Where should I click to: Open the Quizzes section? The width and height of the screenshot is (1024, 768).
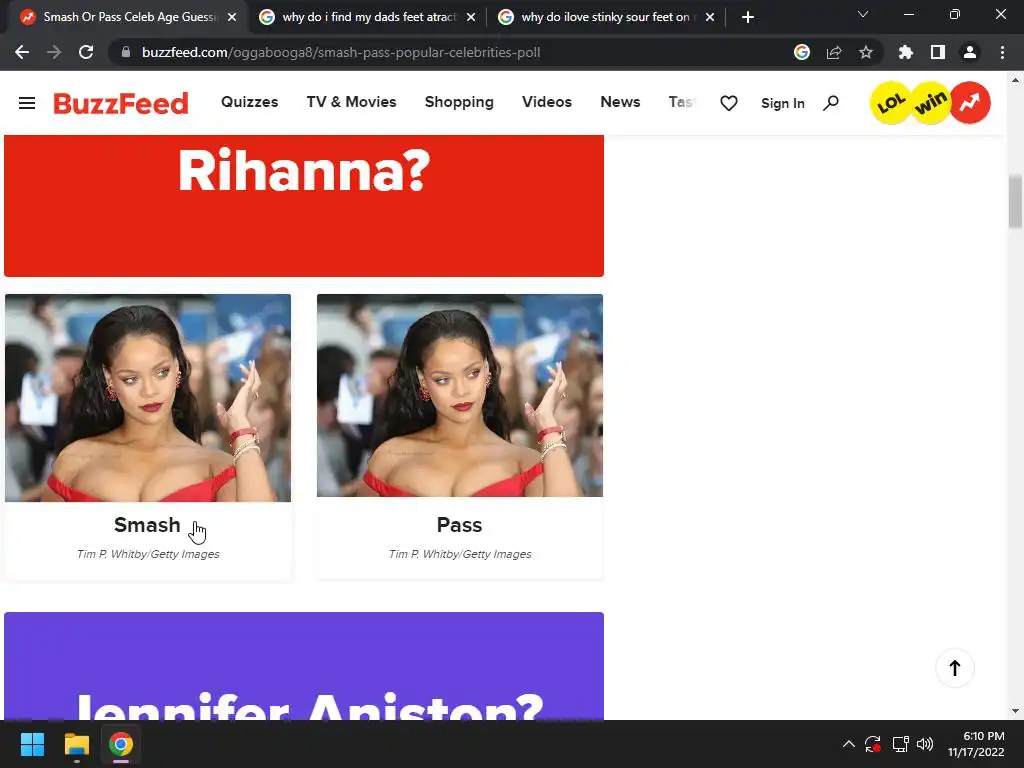click(249, 102)
